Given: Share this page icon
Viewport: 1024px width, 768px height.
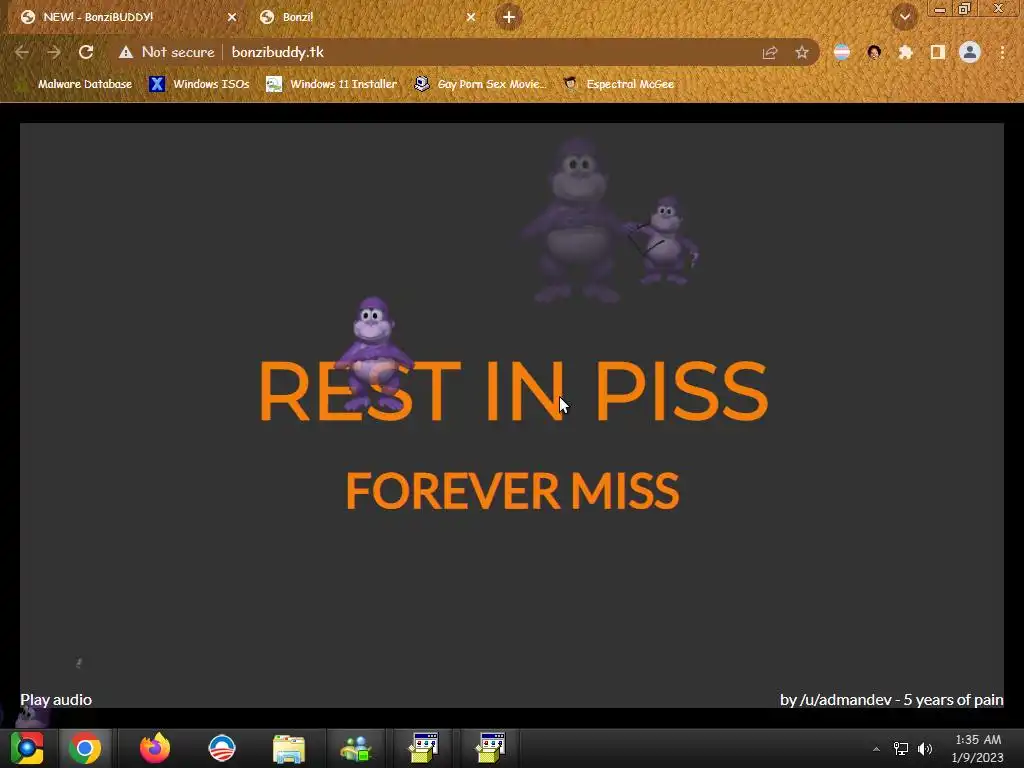Looking at the screenshot, I should (x=770, y=52).
